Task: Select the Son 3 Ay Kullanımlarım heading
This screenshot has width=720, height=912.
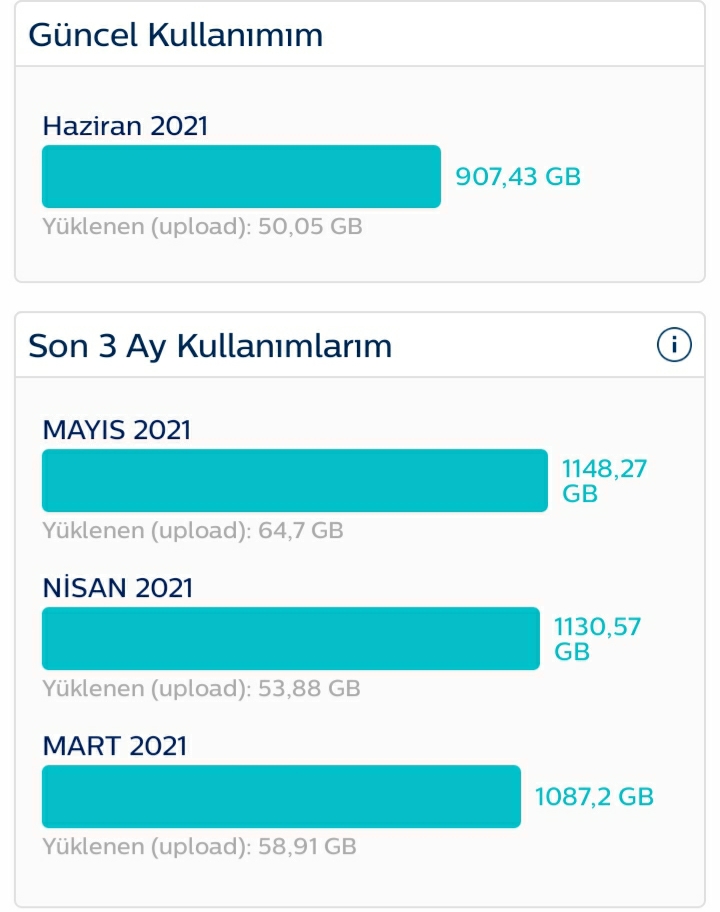Action: (210, 346)
